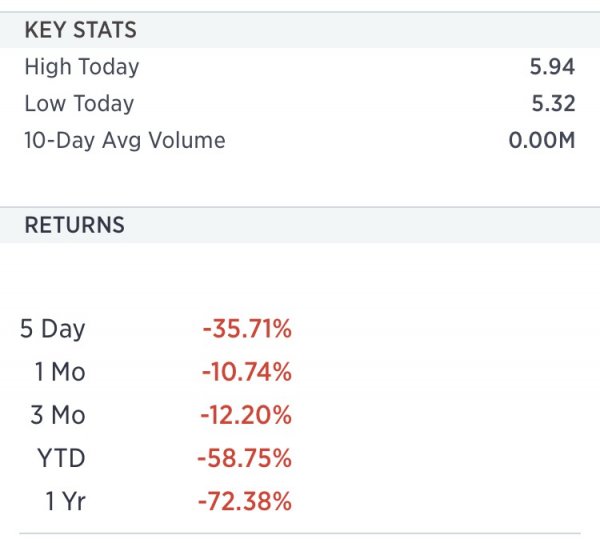Image resolution: width=600 pixels, height=543 pixels.
Task: Select the 3 Mo return label
Action: coord(59,415)
